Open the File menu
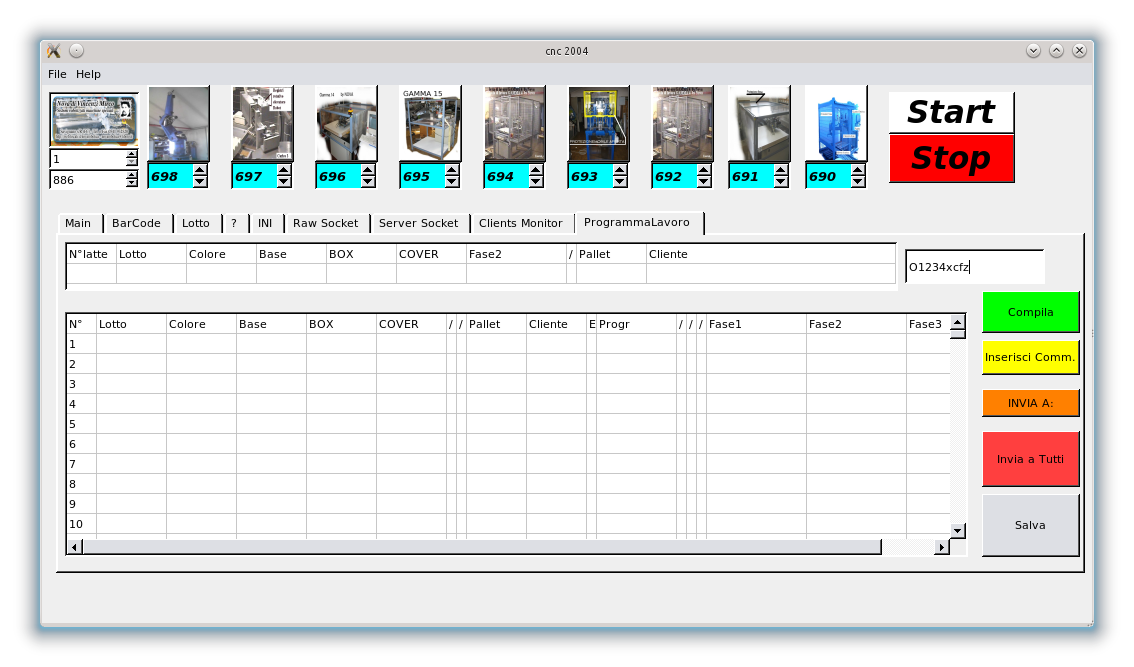Viewport: 1134px width, 667px height. (x=57, y=74)
